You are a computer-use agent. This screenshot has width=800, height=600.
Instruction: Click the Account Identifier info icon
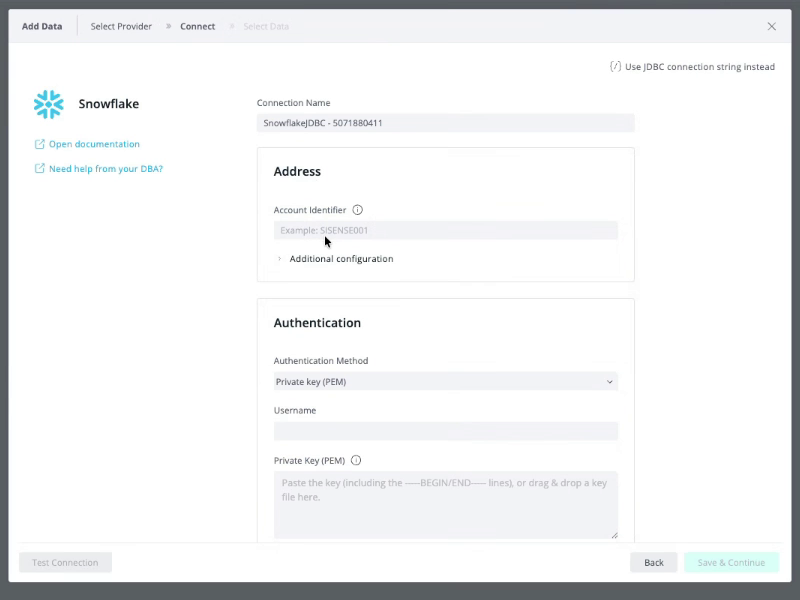click(358, 210)
